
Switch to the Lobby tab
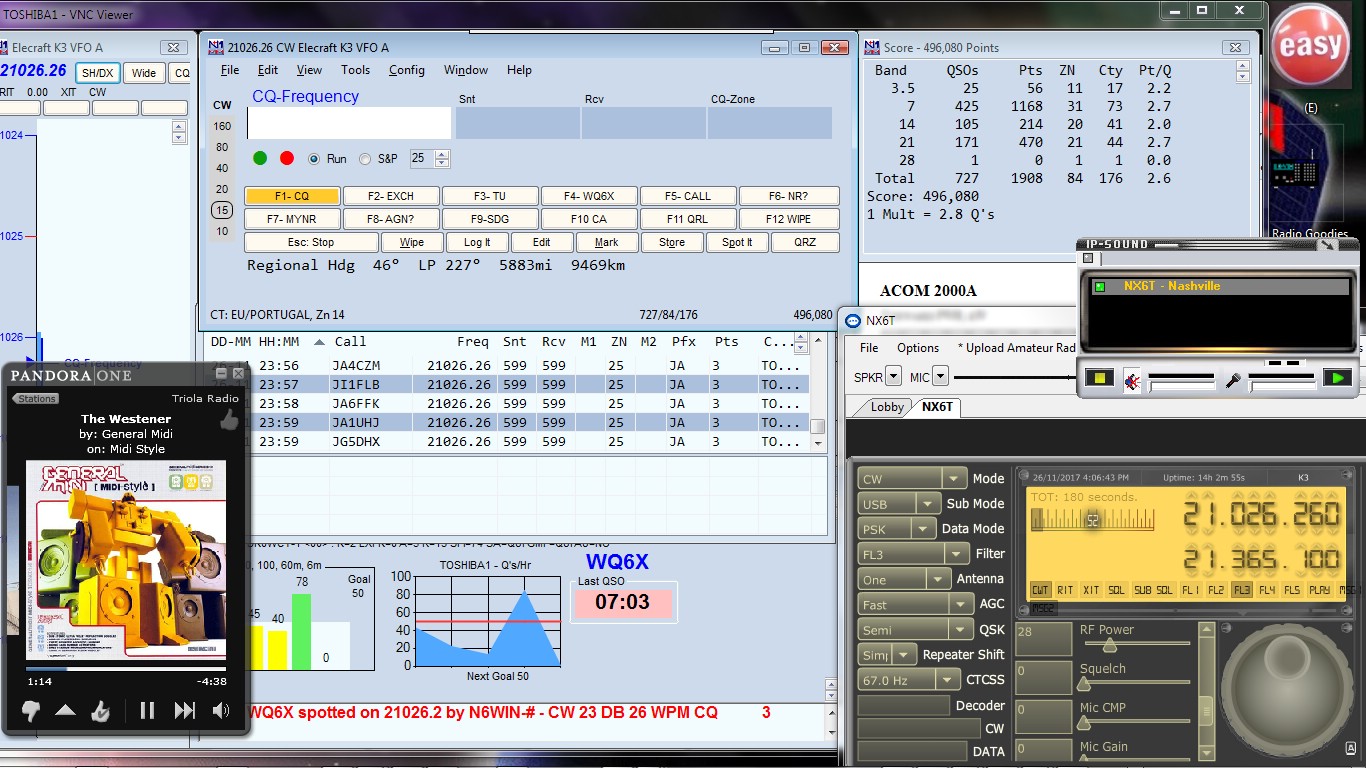tap(887, 407)
